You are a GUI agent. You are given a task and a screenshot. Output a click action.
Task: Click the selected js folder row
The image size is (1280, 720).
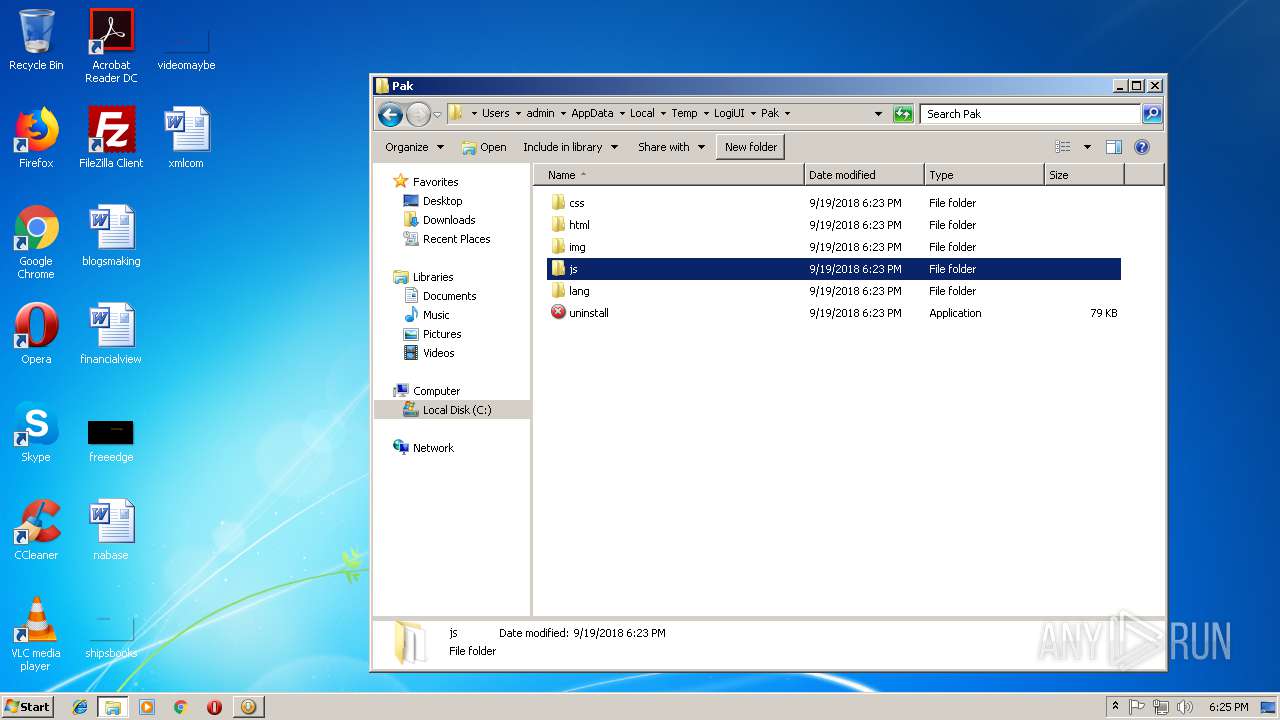tap(834, 269)
